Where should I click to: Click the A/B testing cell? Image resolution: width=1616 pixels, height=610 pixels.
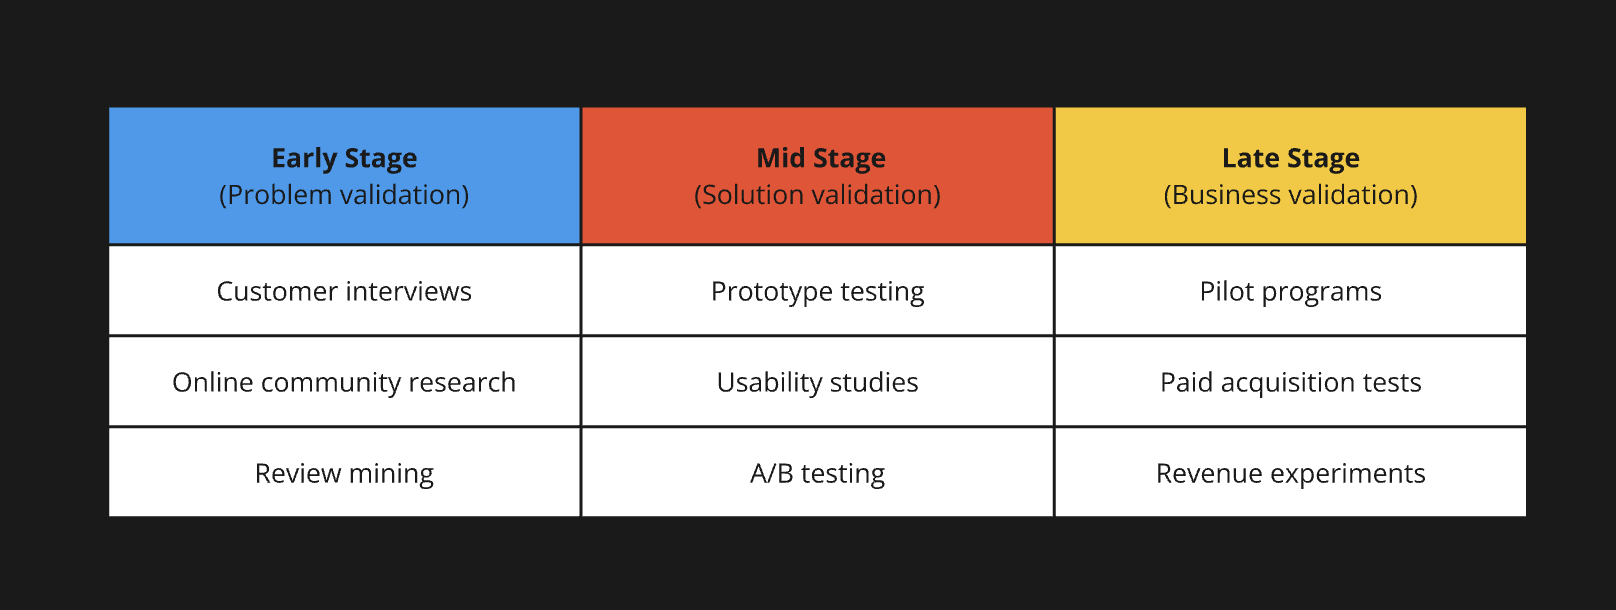tap(817, 473)
